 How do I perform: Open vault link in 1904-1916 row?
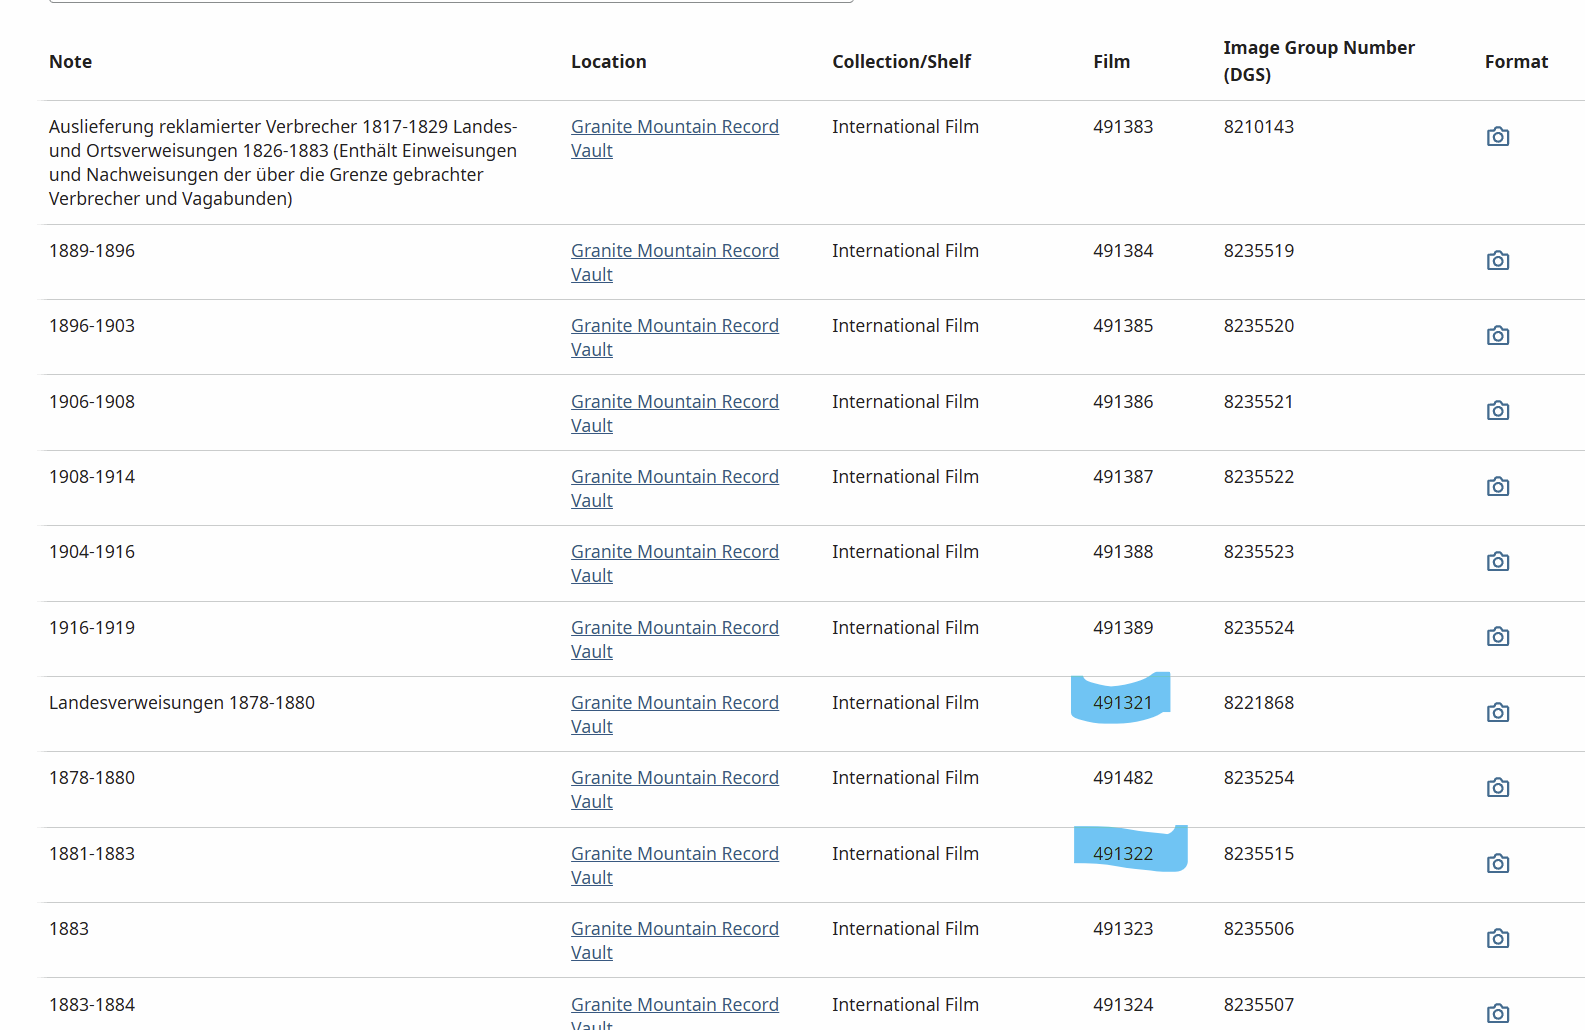pos(674,564)
